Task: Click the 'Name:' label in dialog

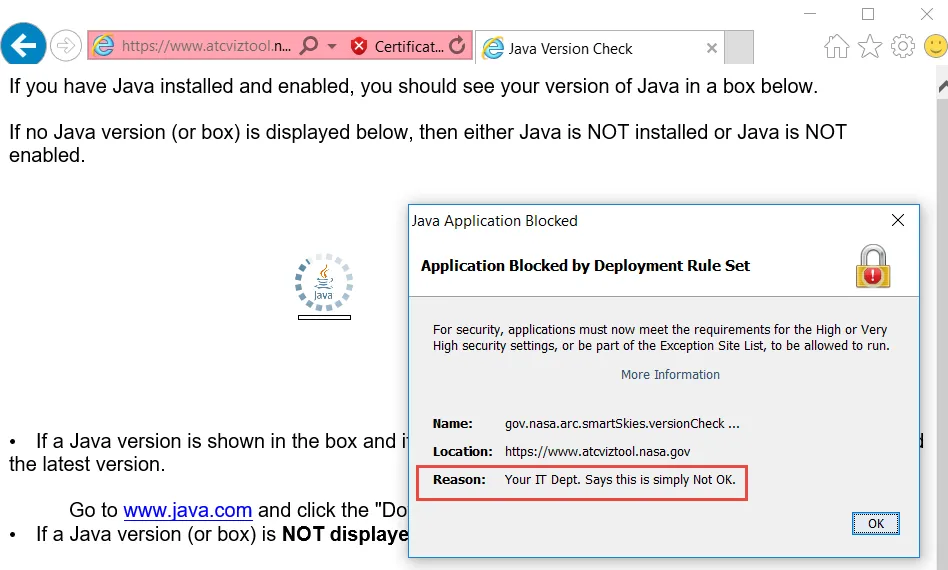Action: point(452,424)
